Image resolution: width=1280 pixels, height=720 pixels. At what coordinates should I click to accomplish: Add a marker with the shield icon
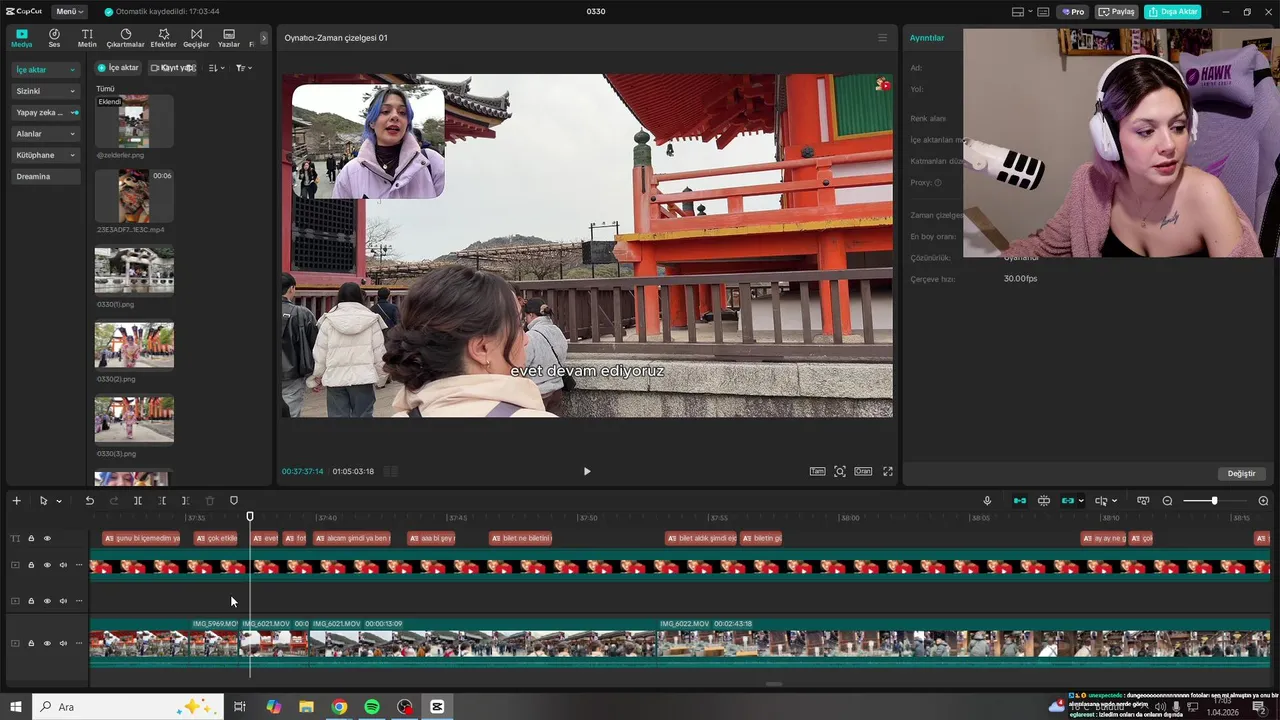pyautogui.click(x=234, y=501)
